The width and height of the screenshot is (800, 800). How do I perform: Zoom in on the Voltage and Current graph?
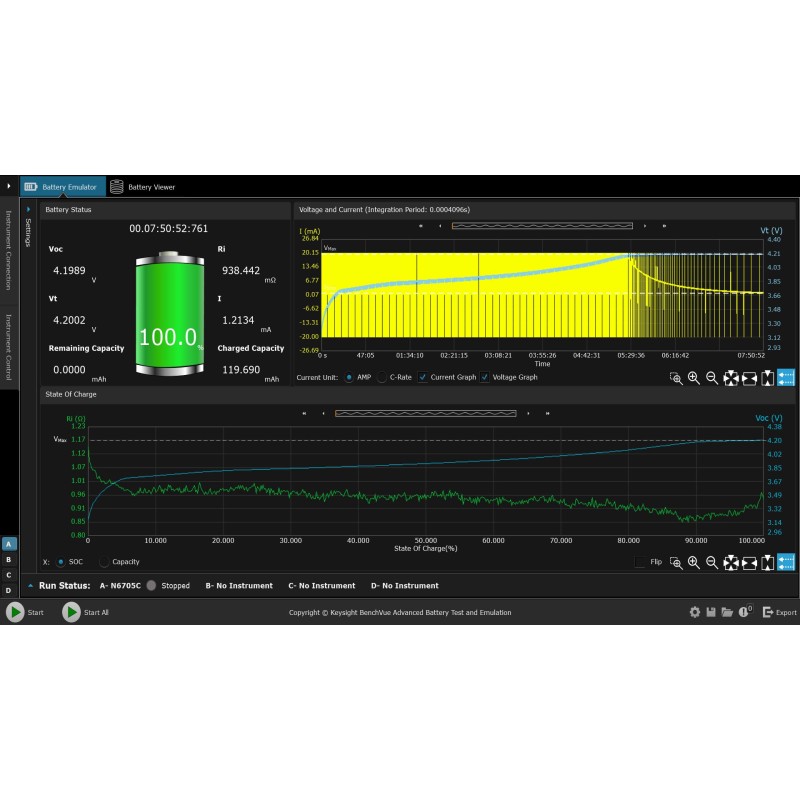tap(693, 378)
